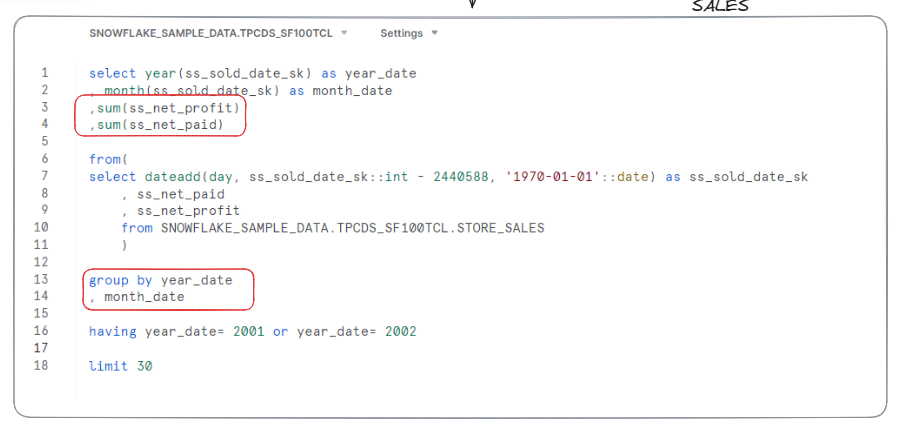Click line number 1 in the gutter
The width and height of the screenshot is (897, 434).
tap(44, 73)
